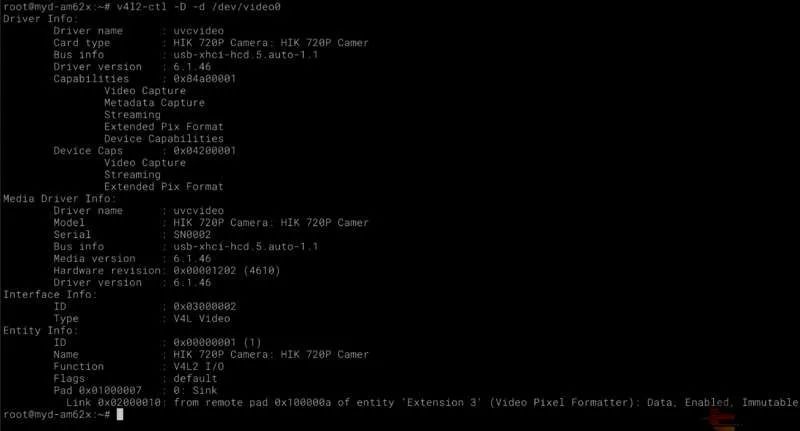
Task: Click the Serial value SN0002
Action: [192, 235]
